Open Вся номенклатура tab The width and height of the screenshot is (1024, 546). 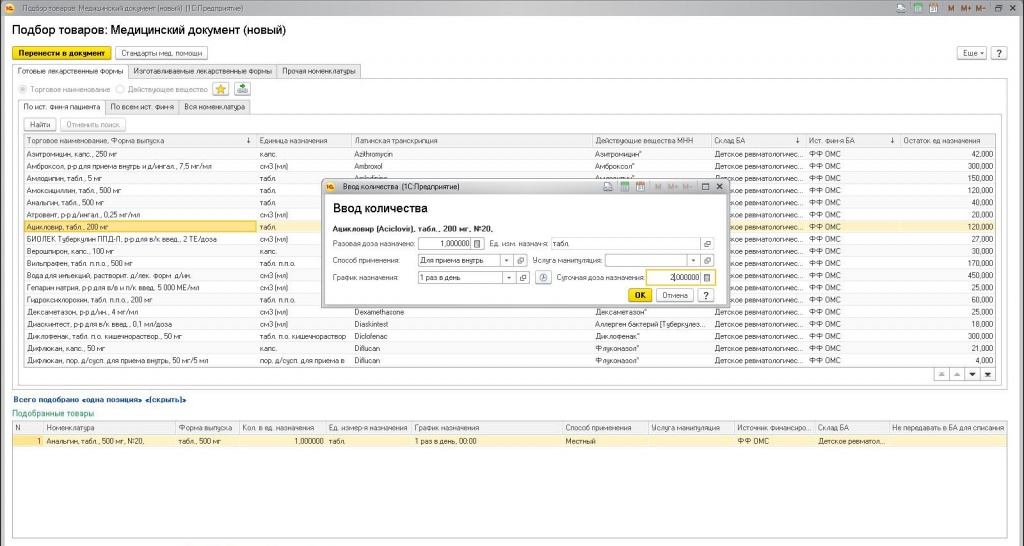coord(214,106)
